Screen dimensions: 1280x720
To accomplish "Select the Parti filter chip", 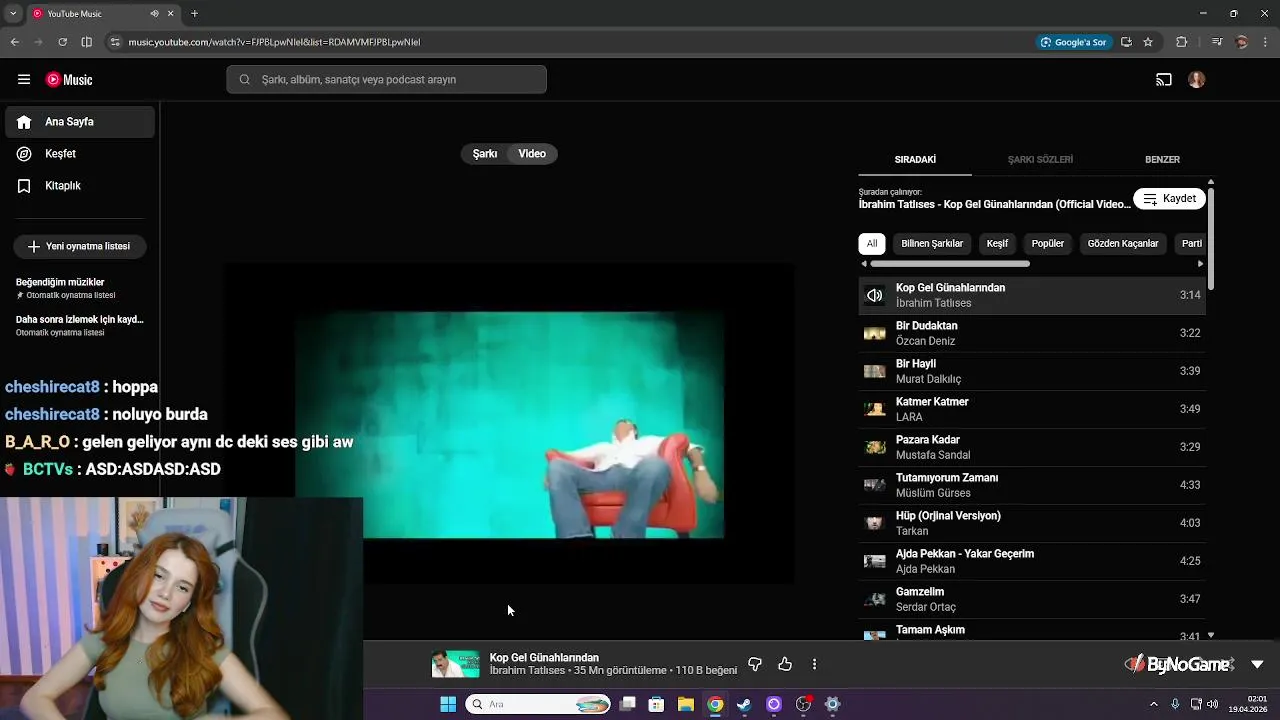I will coord(1190,243).
